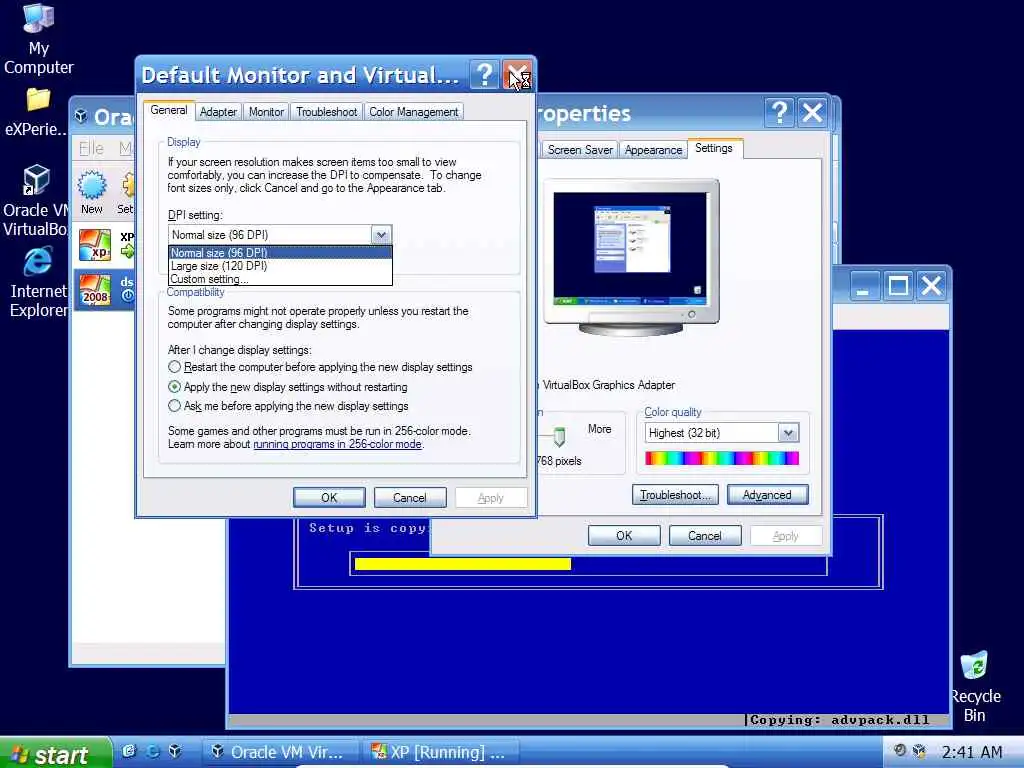Open the eXPerie.. folder on desktop
Viewport: 1024px width, 768px height.
37,112
